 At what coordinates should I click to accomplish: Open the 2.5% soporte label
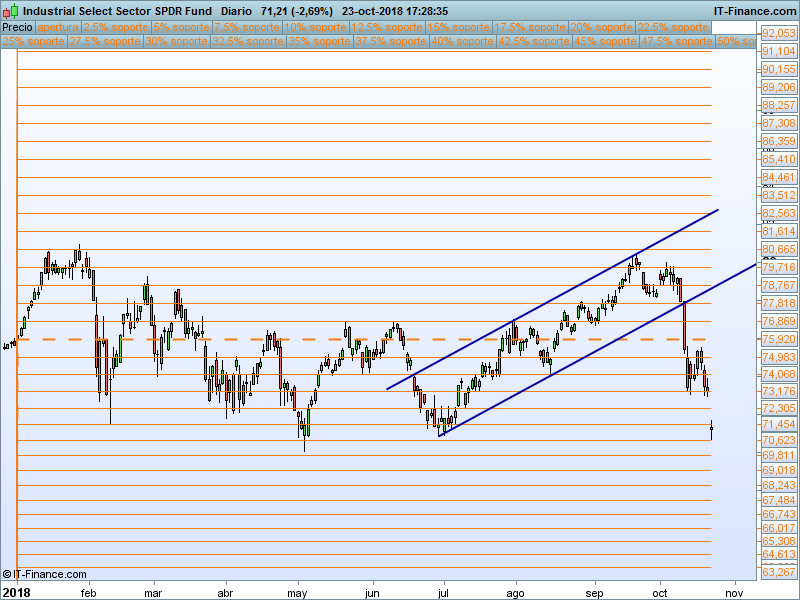(x=116, y=27)
